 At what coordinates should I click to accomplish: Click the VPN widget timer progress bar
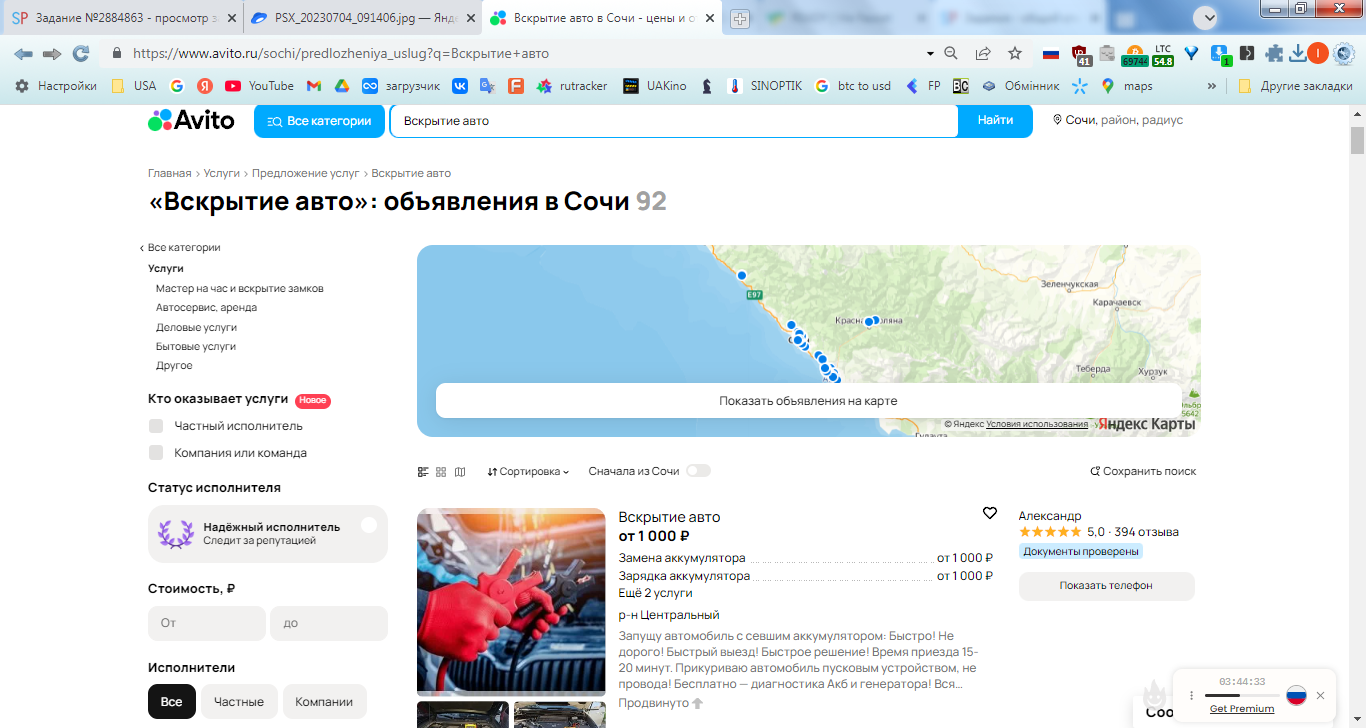[x=1242, y=695]
